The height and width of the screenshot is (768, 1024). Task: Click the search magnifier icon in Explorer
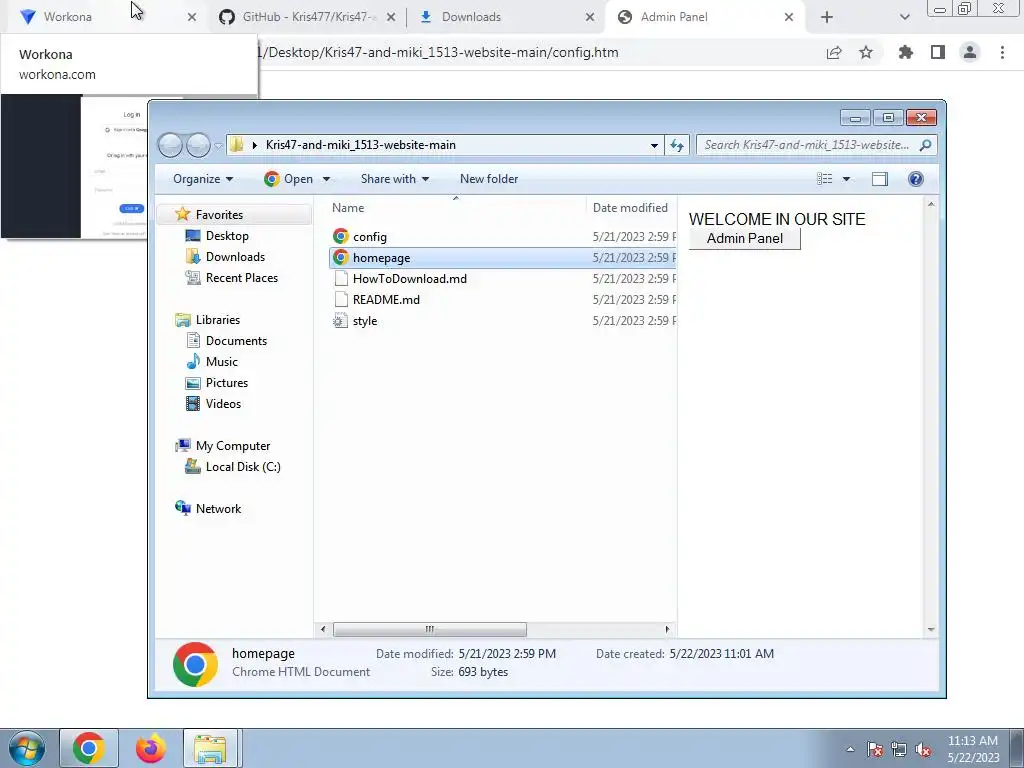point(925,145)
